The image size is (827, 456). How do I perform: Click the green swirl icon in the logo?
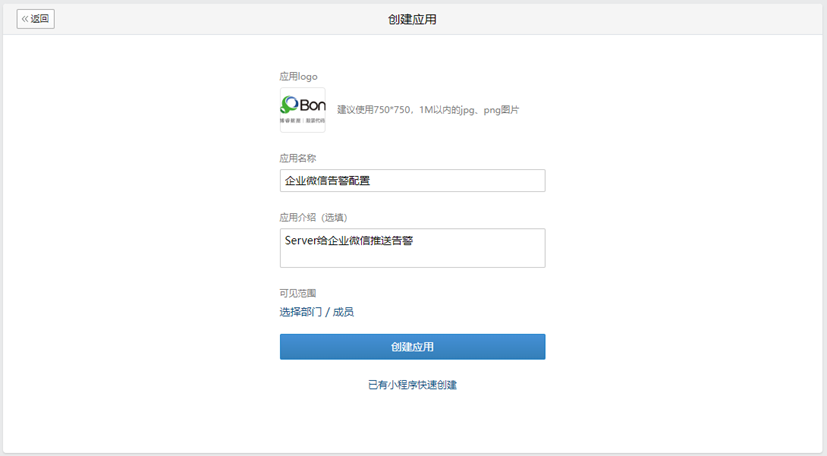click(289, 104)
